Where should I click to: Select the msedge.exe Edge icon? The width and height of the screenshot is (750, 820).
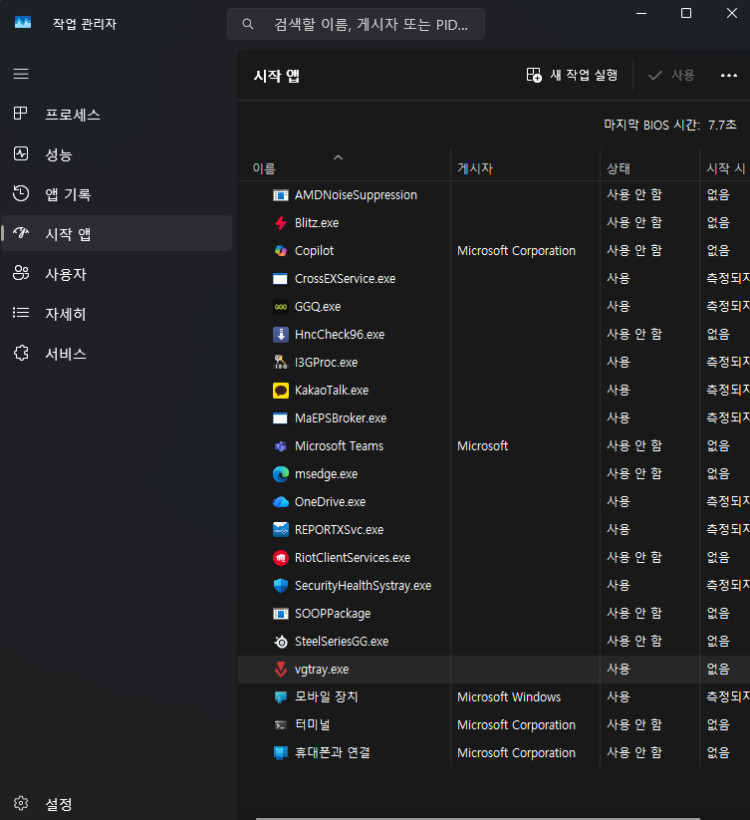(280, 474)
